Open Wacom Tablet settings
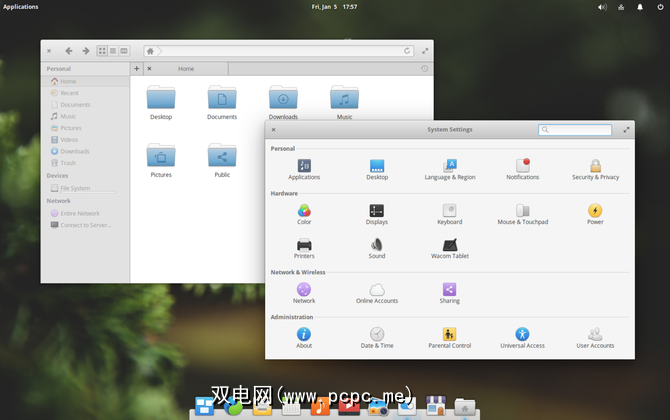Viewport: 670px width, 420px height. (x=450, y=245)
